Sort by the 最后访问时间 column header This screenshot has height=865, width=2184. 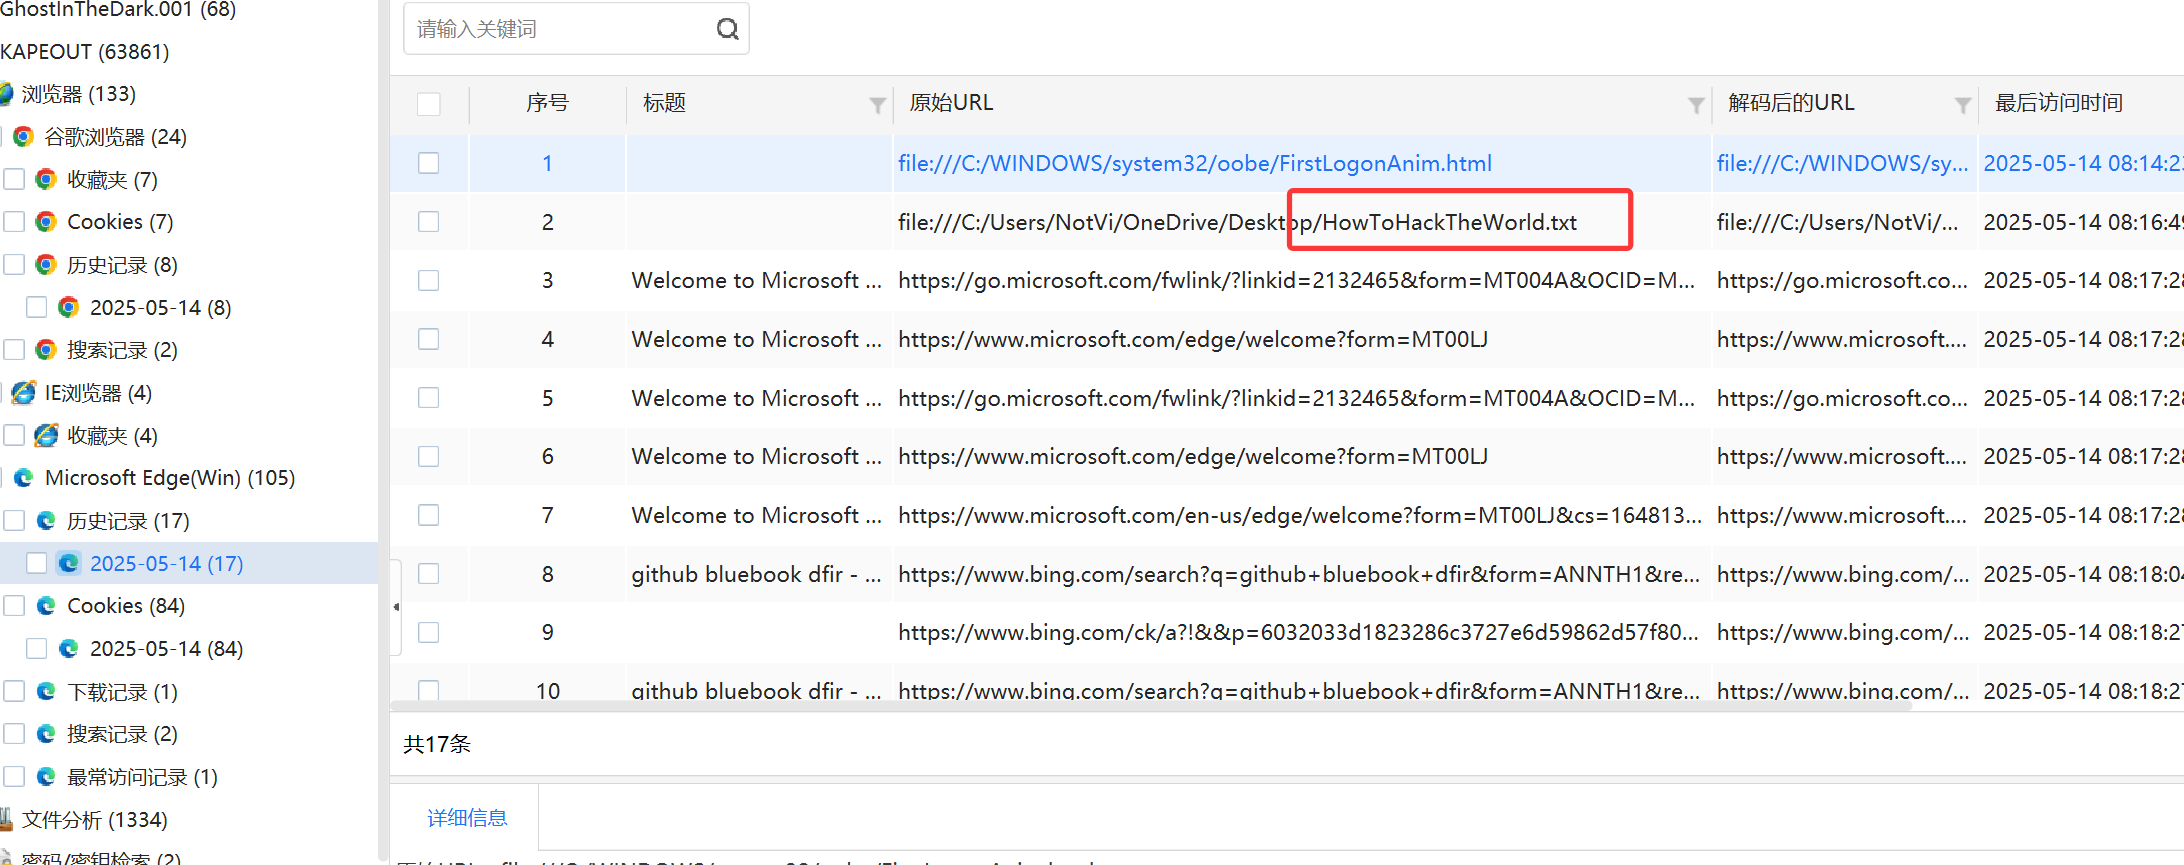coord(2058,103)
